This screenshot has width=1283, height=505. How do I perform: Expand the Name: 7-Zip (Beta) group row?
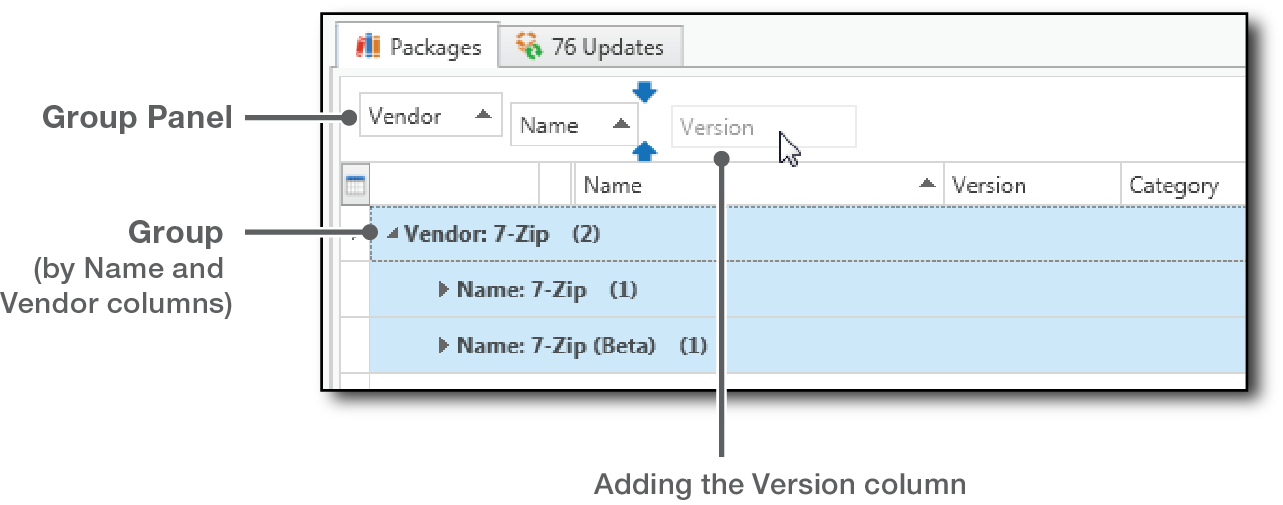coord(444,346)
